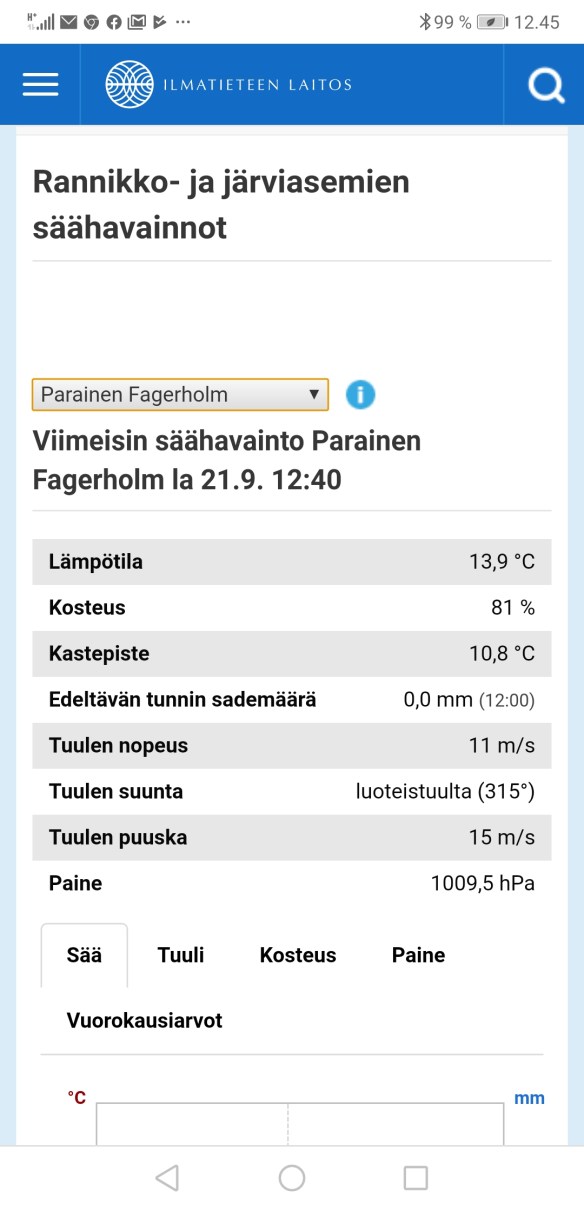This screenshot has height=1211, width=584.
Task: Click the dropdown arrow on the station selector
Action: [x=313, y=394]
